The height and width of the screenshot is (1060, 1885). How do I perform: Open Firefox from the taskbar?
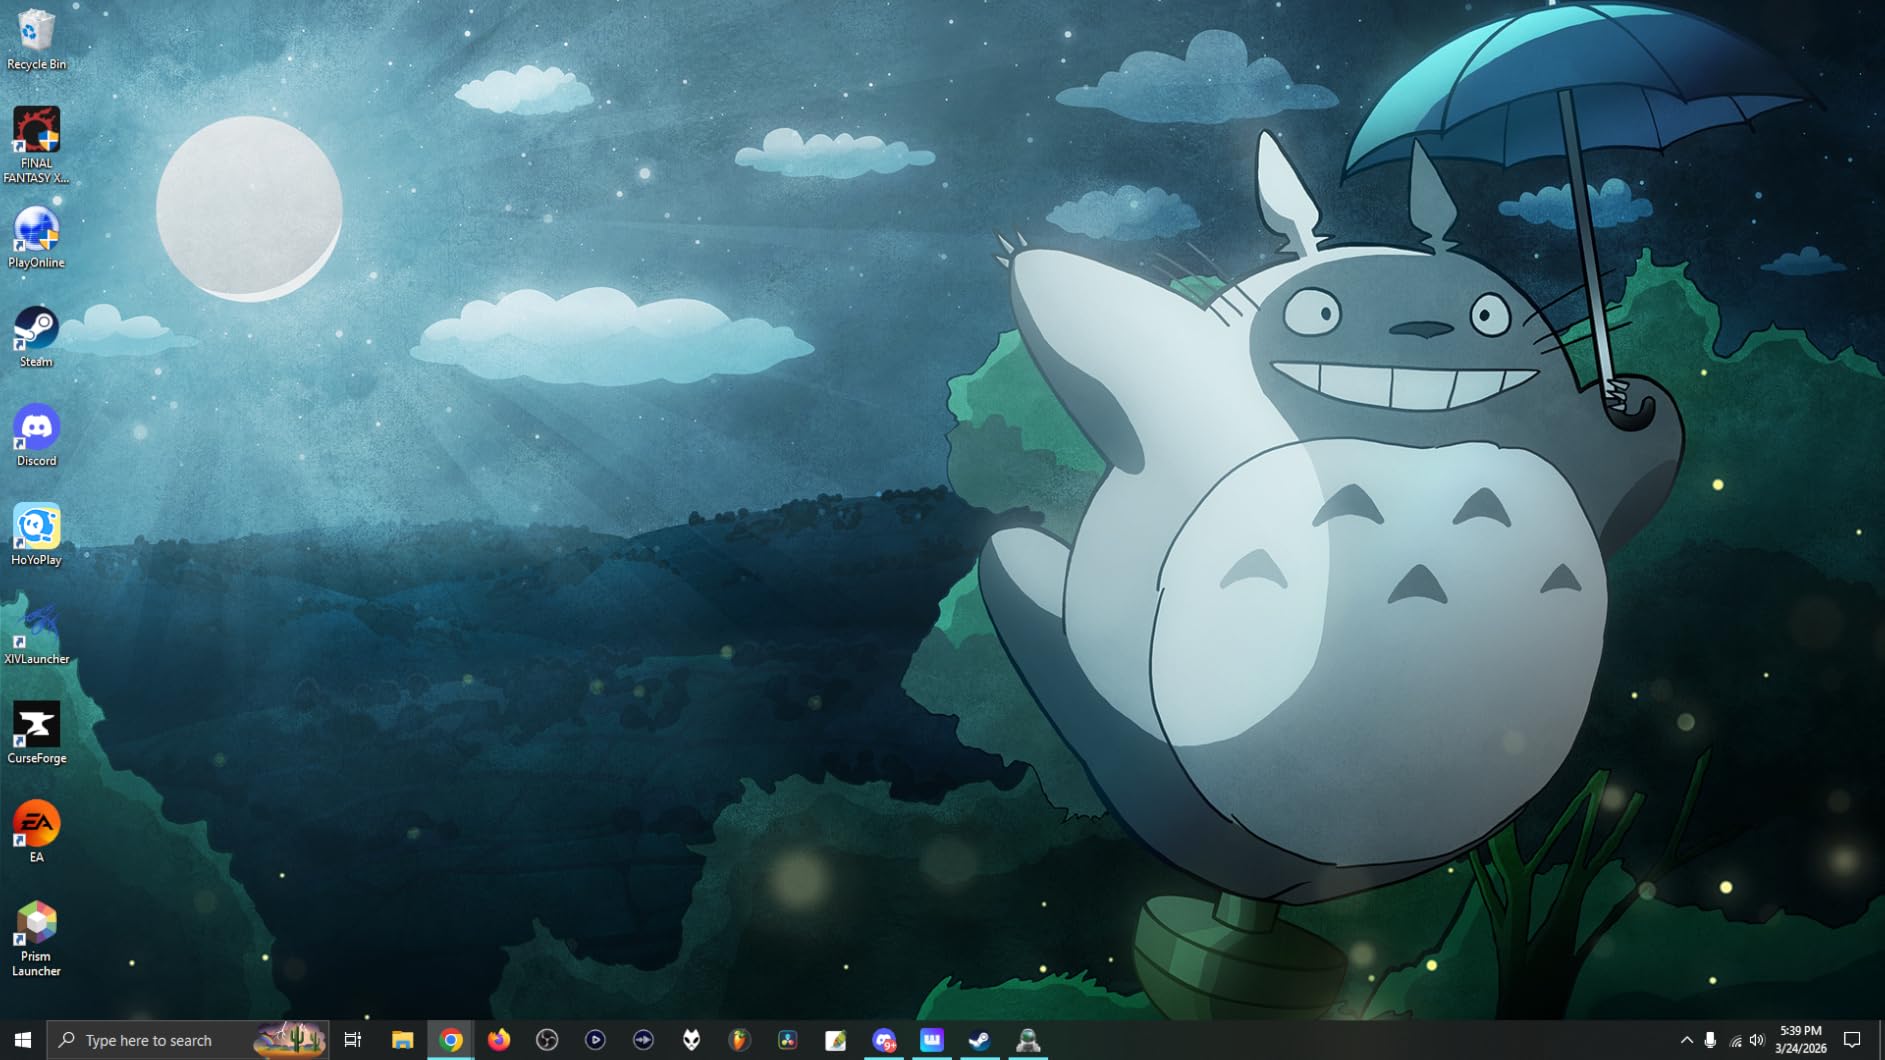pyautogui.click(x=499, y=1040)
